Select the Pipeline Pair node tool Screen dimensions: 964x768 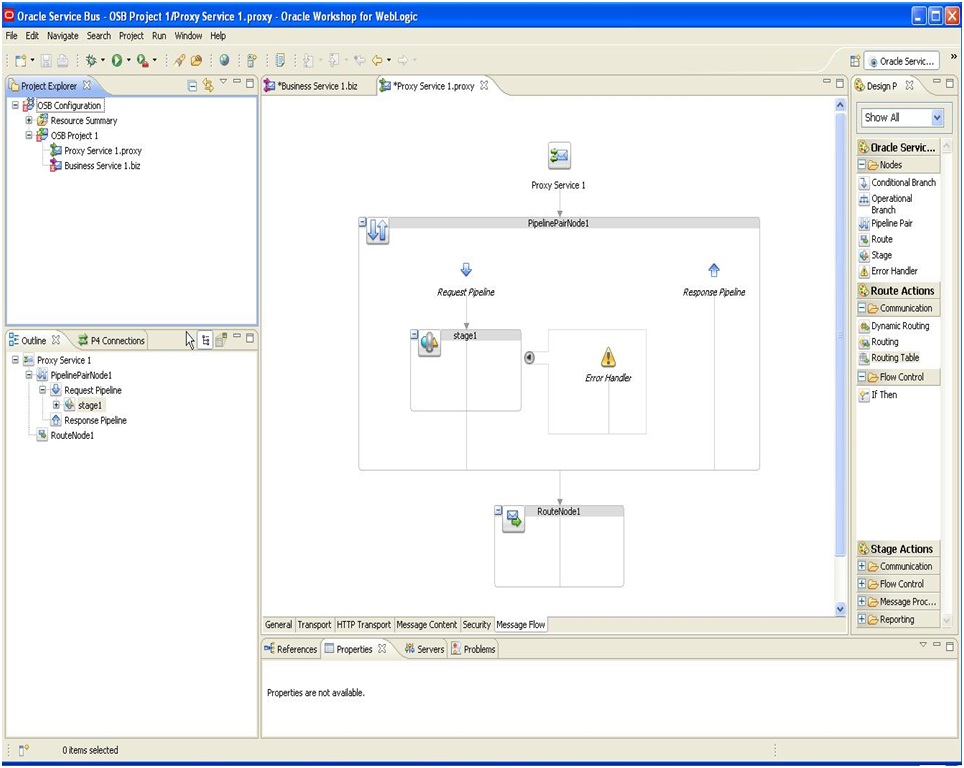coord(903,223)
